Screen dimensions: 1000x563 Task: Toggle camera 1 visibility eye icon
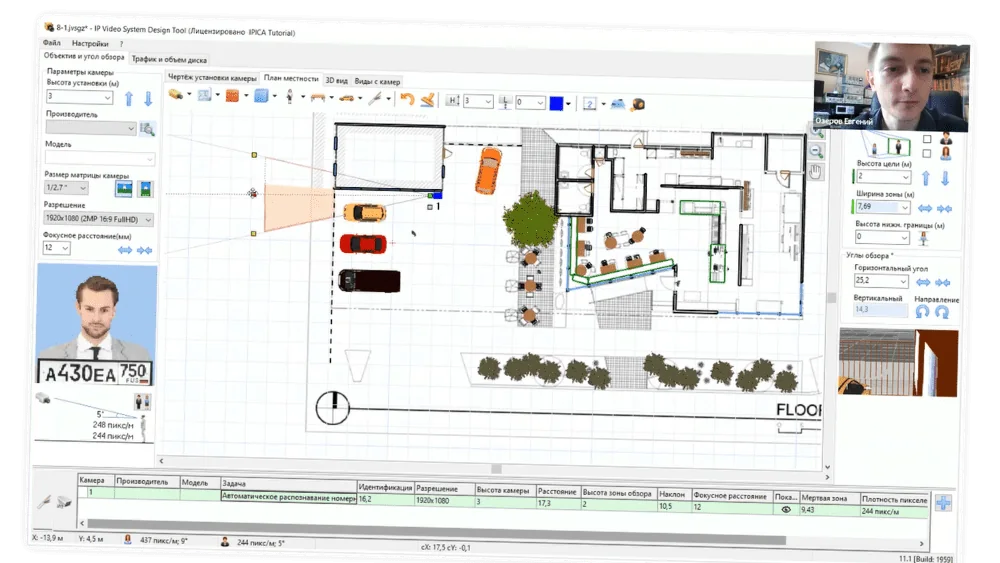pos(786,509)
